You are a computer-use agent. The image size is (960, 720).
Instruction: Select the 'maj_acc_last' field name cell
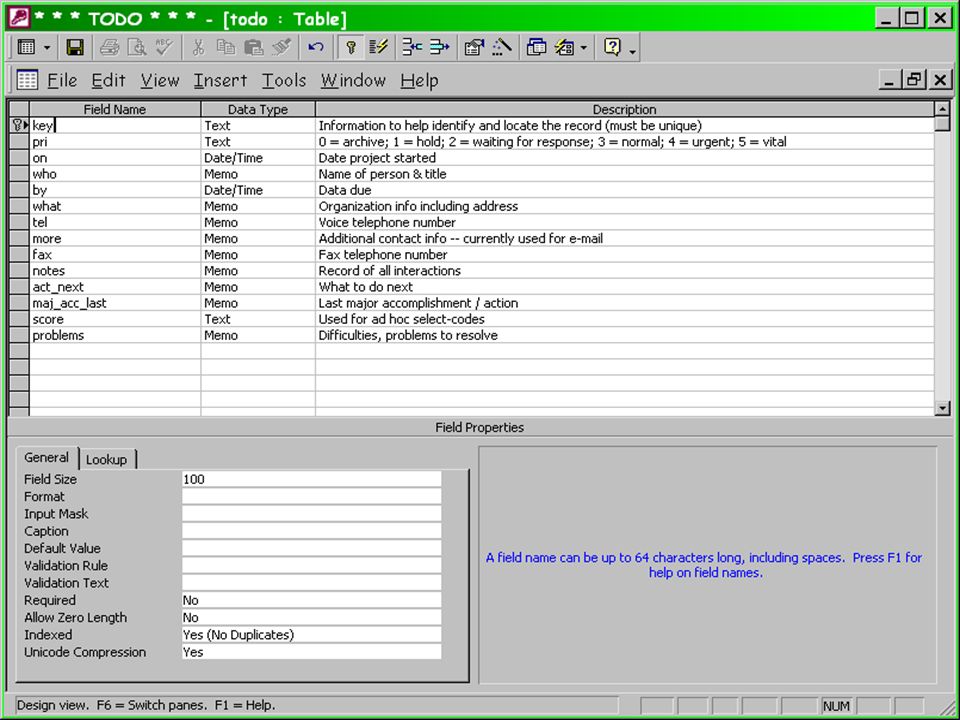click(115, 303)
